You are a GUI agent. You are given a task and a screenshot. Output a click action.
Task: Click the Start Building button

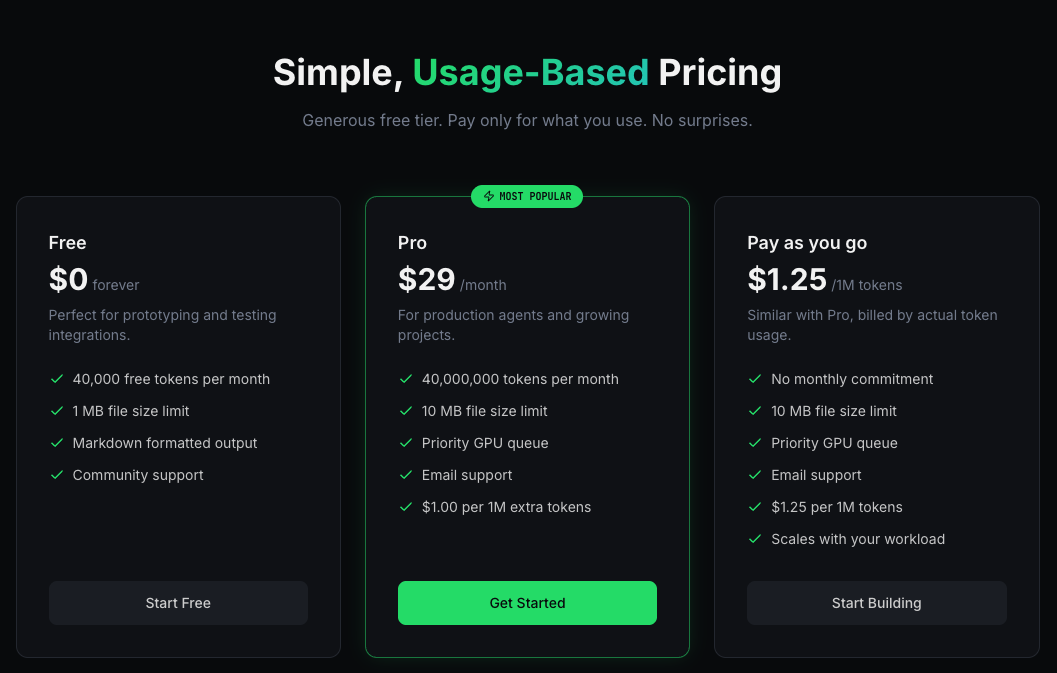pos(876,603)
